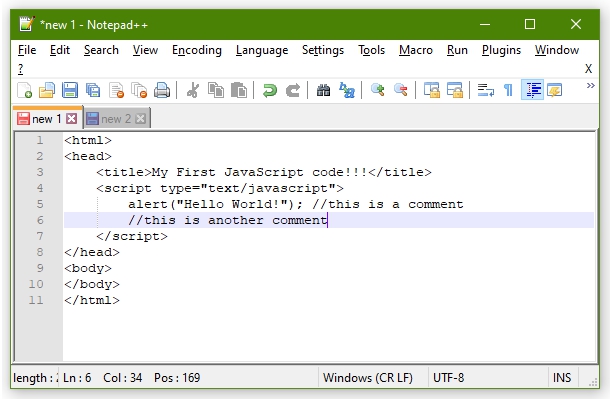Switch to the new 1 tab
This screenshot has height=399, width=610.
[47, 119]
